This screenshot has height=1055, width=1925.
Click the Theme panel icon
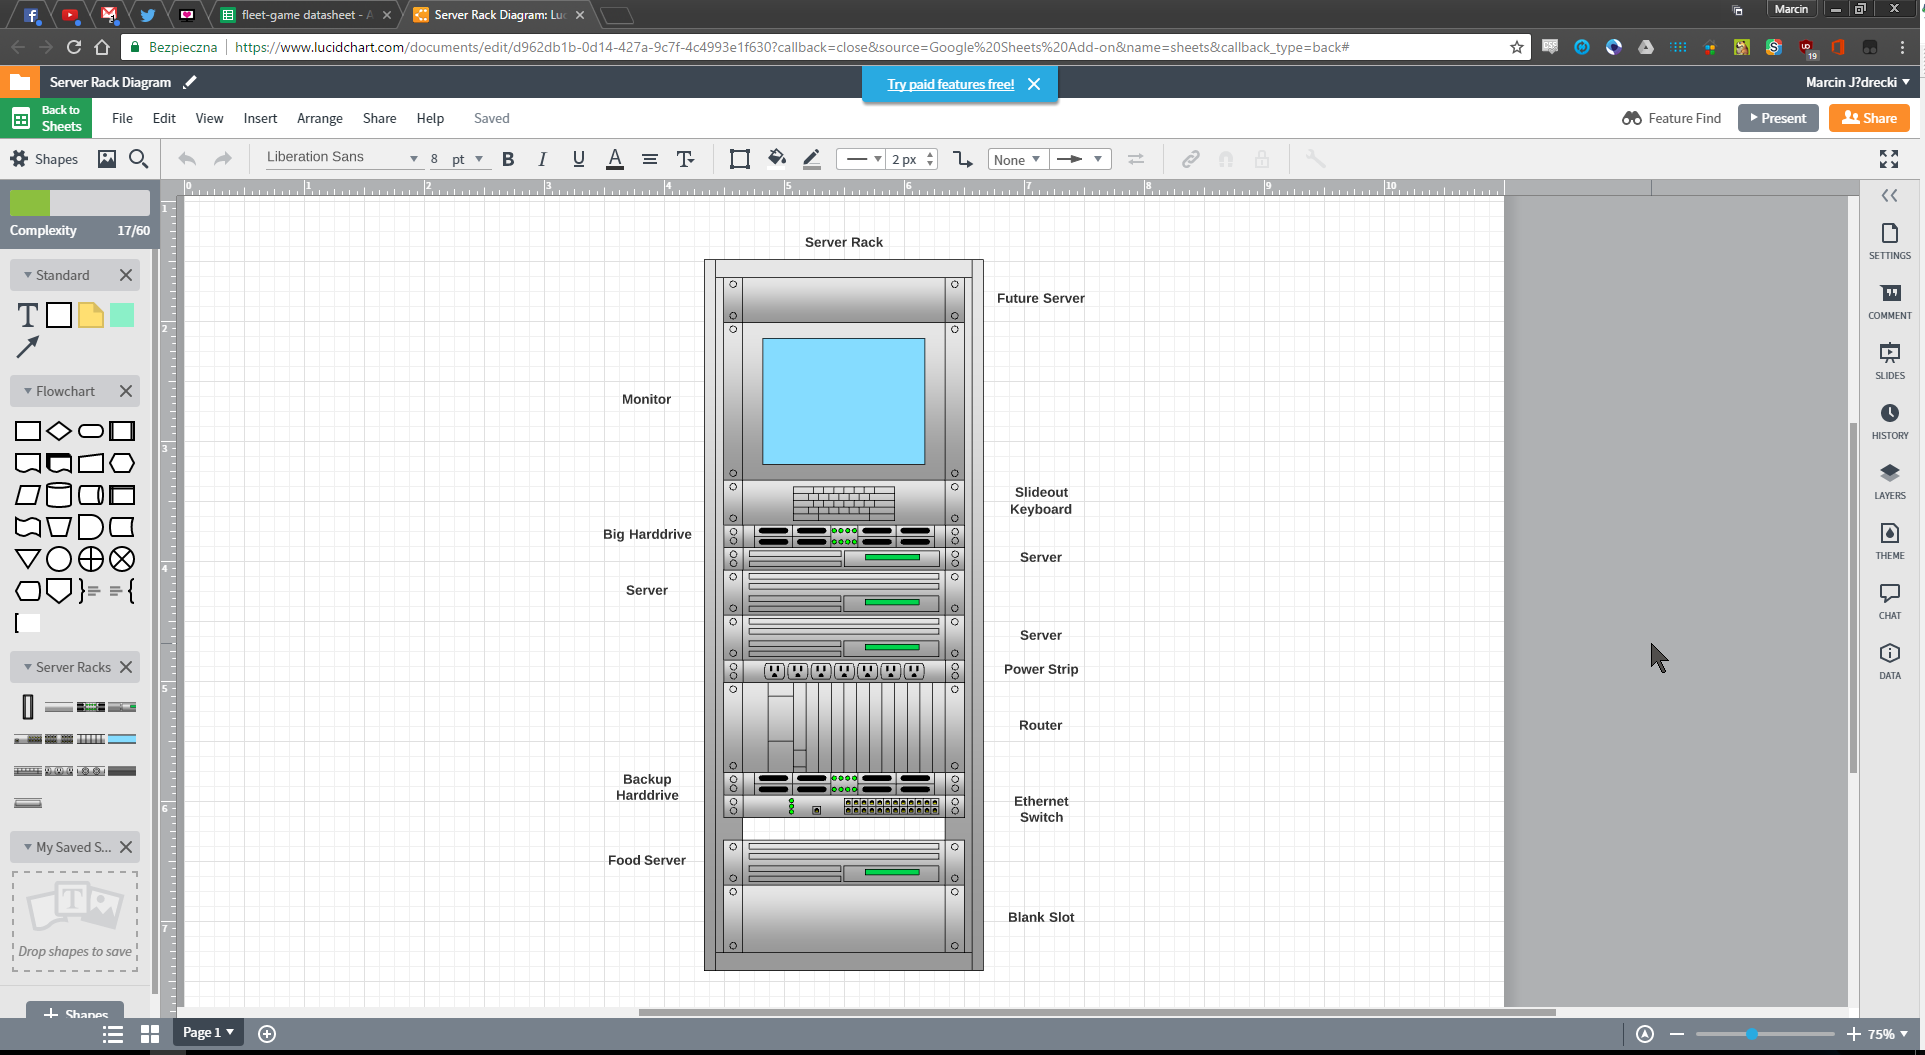click(1889, 540)
